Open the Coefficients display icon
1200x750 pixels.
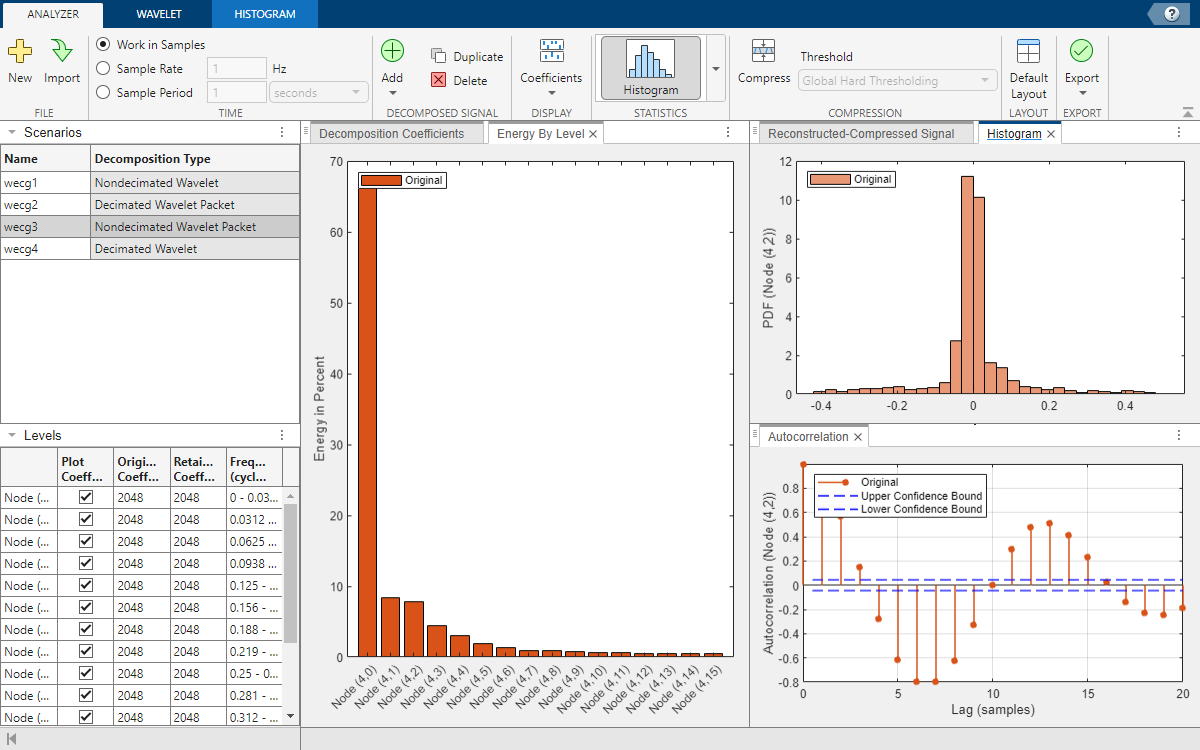point(551,52)
